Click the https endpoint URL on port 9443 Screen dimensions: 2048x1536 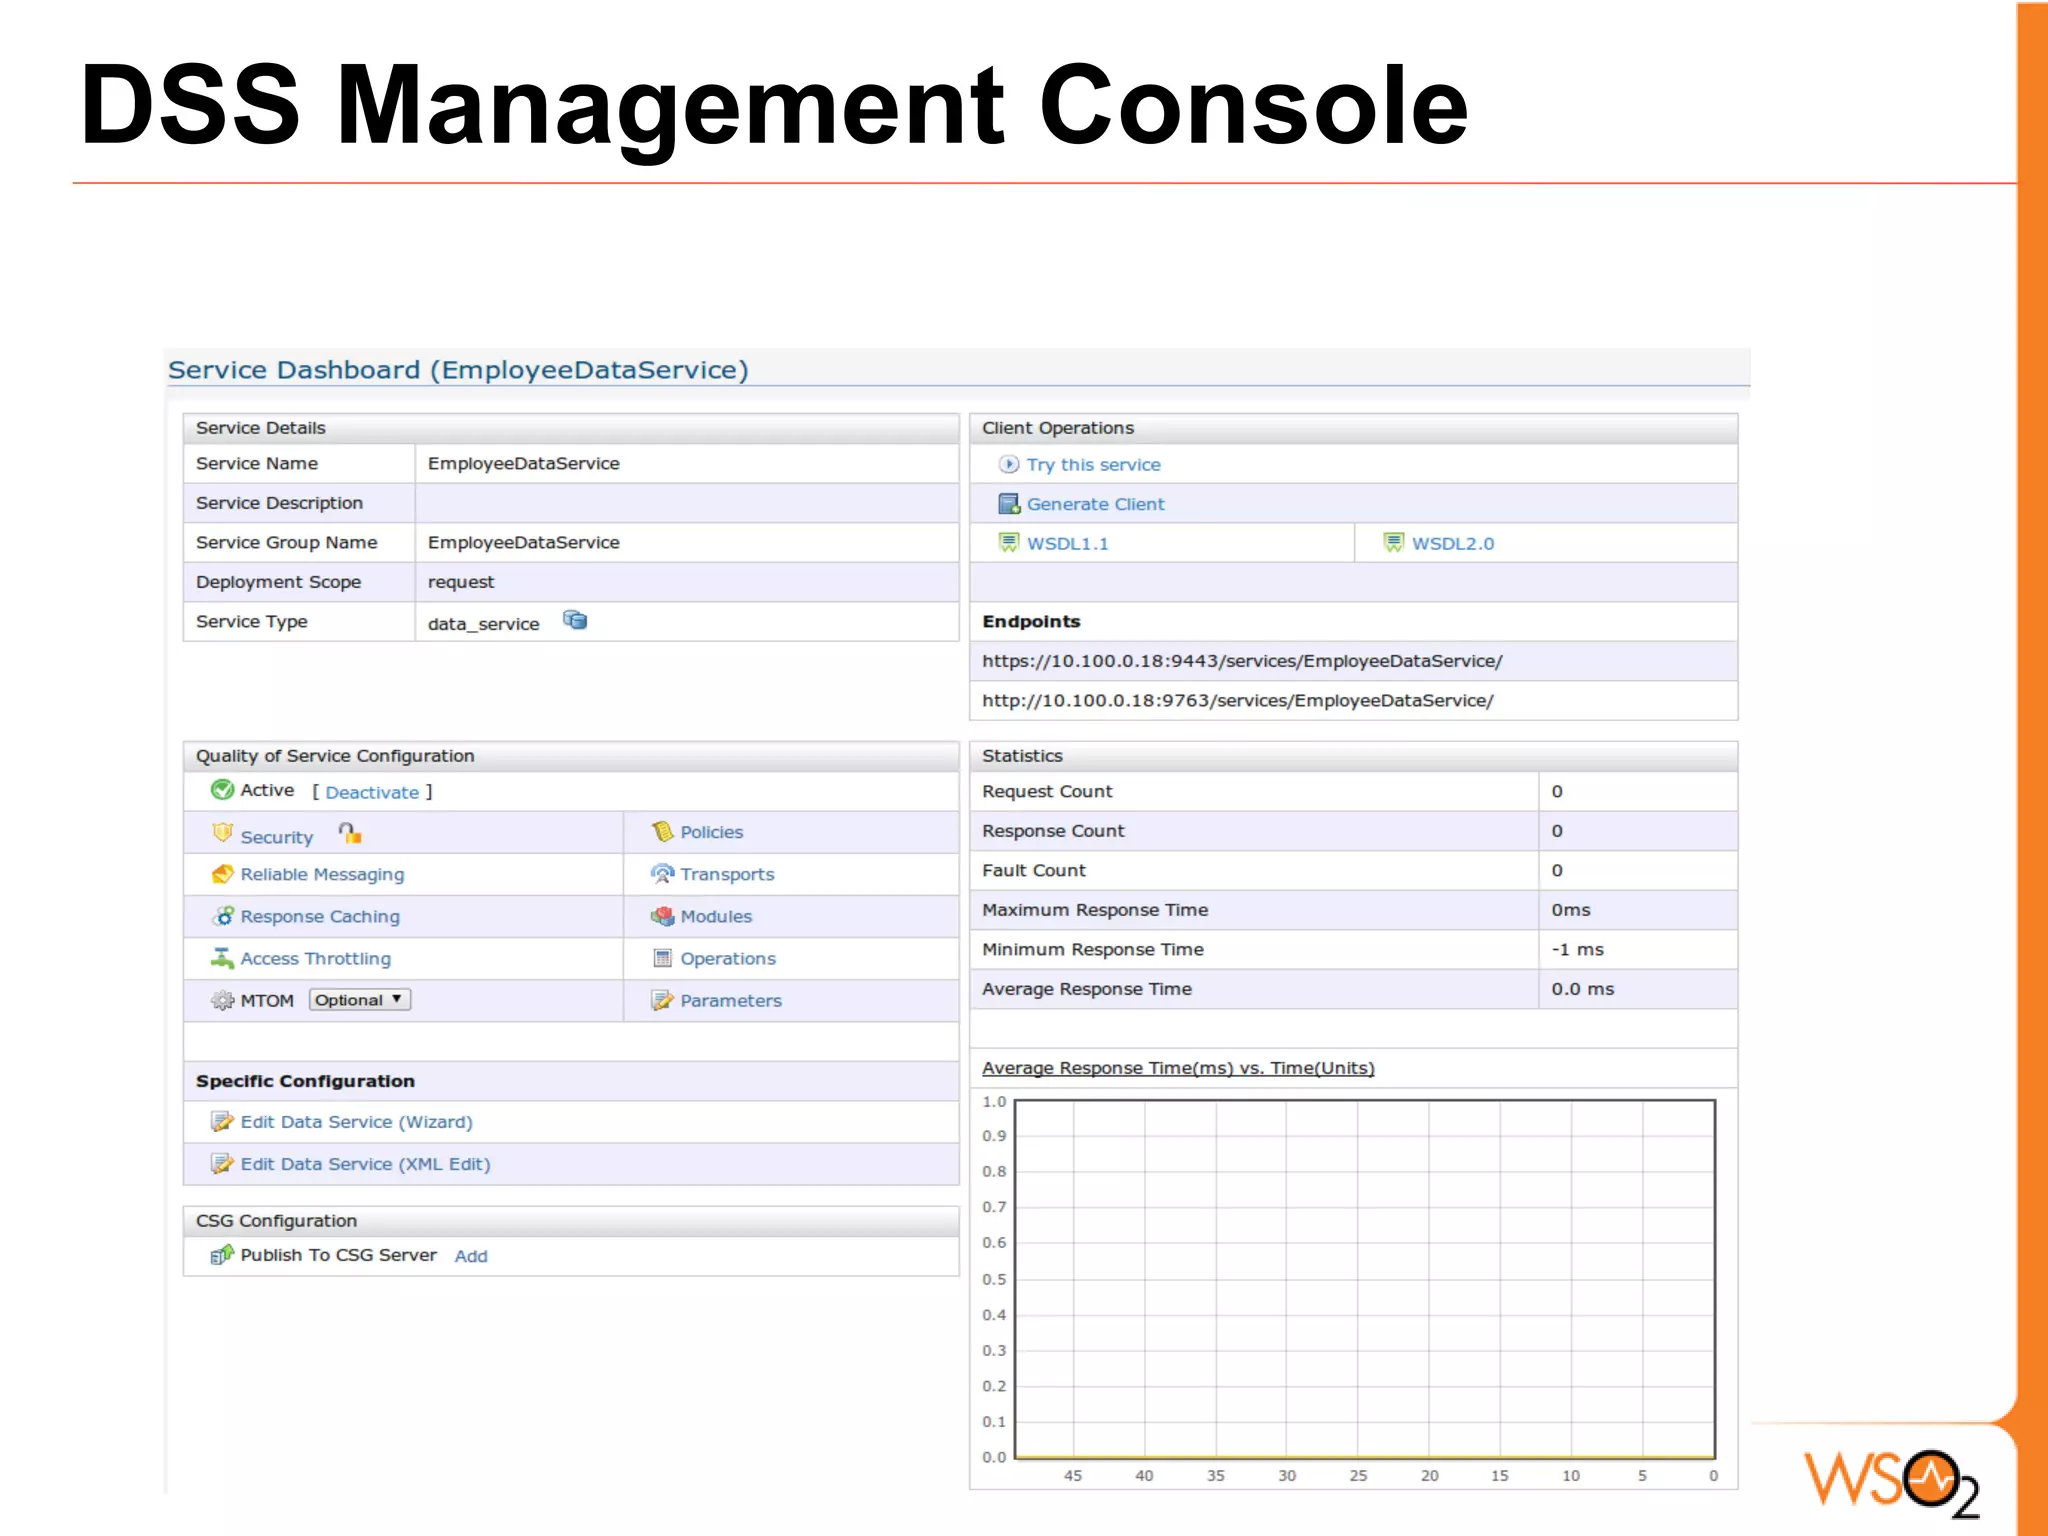coord(1242,661)
